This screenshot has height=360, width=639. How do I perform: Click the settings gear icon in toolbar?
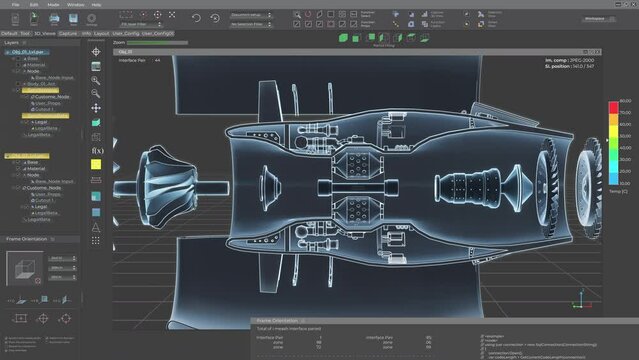point(92,18)
